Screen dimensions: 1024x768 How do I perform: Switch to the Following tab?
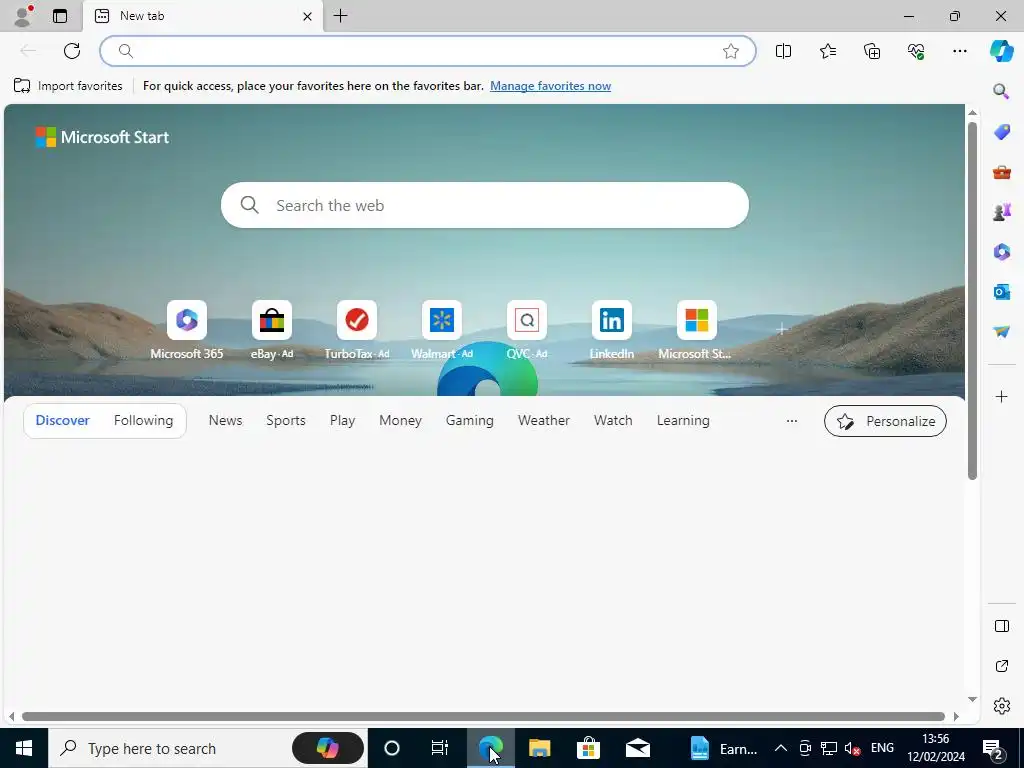144,421
